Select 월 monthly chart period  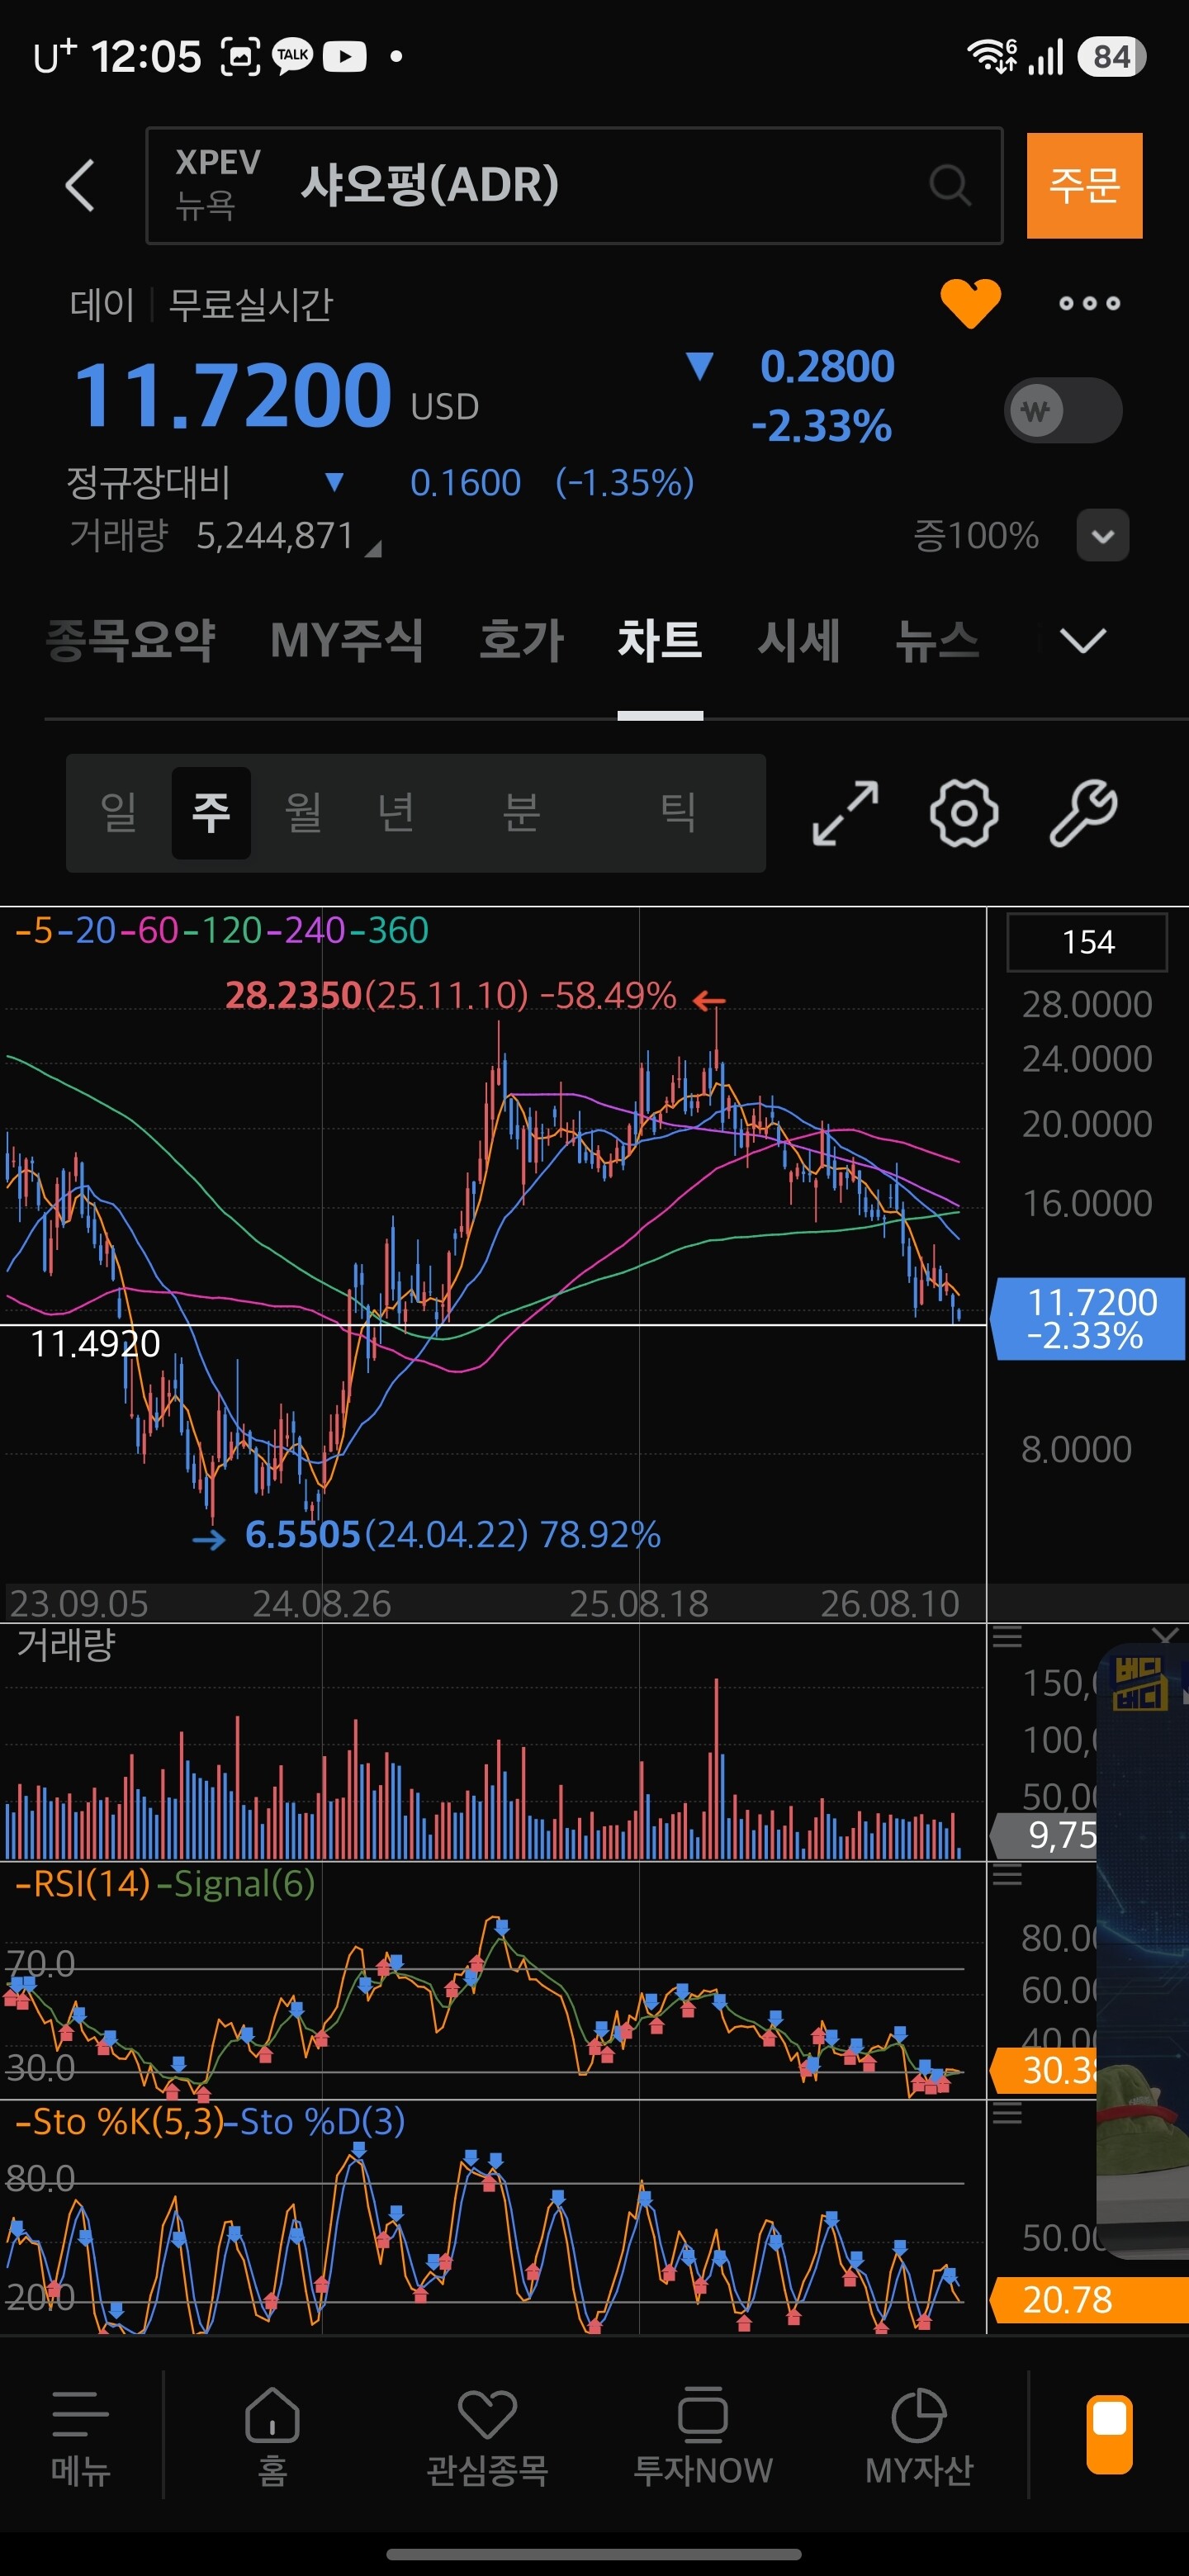coord(303,811)
